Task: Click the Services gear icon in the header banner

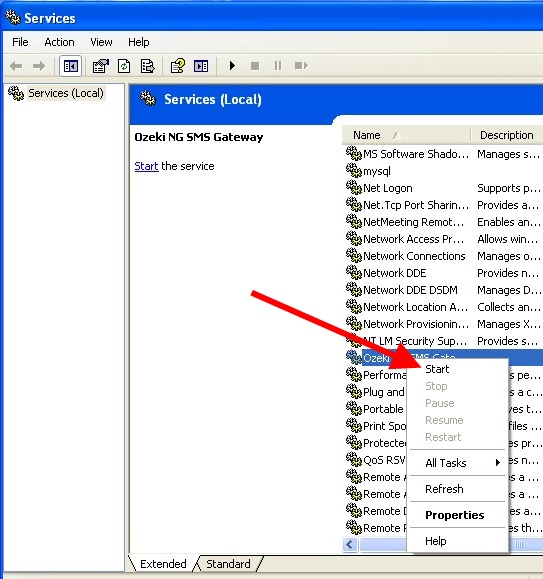Action: [148, 98]
